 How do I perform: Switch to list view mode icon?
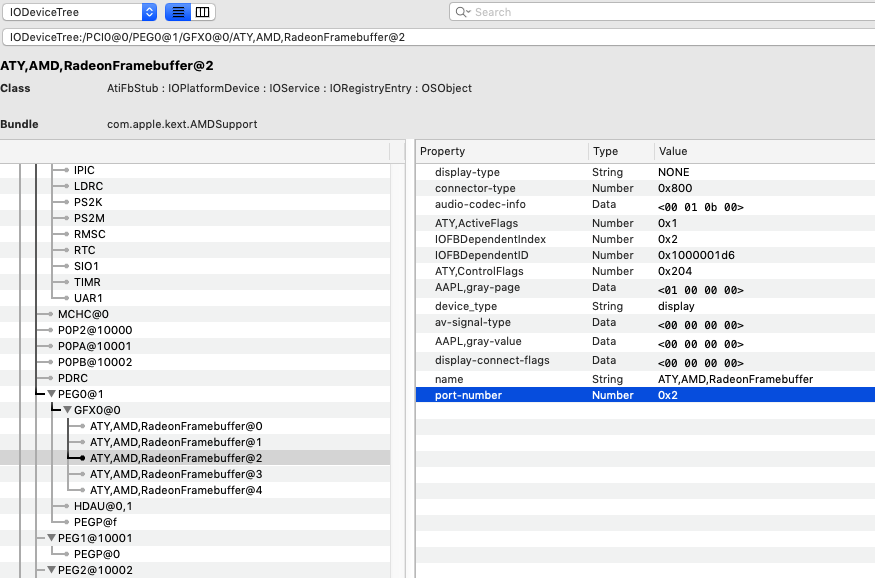click(x=177, y=12)
